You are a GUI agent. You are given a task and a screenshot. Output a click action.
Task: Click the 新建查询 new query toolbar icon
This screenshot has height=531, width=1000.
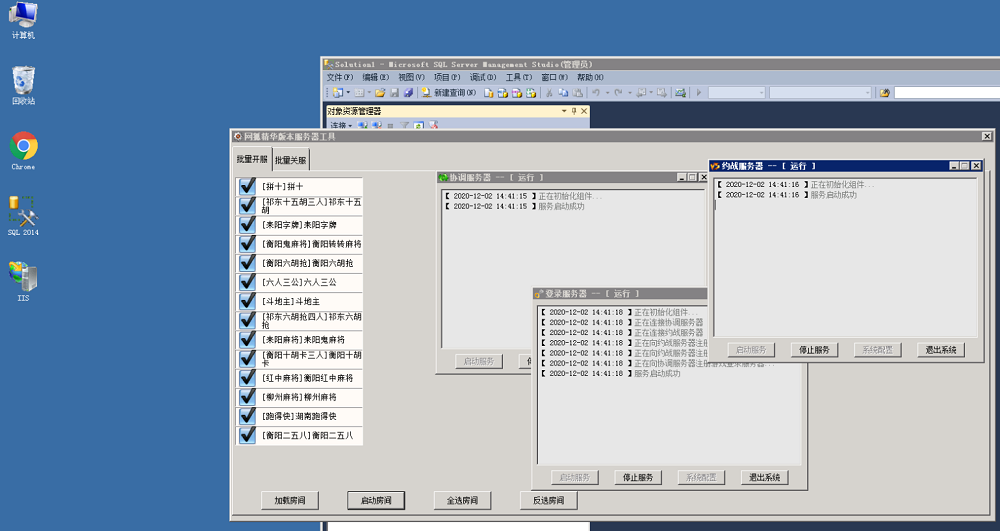449,93
